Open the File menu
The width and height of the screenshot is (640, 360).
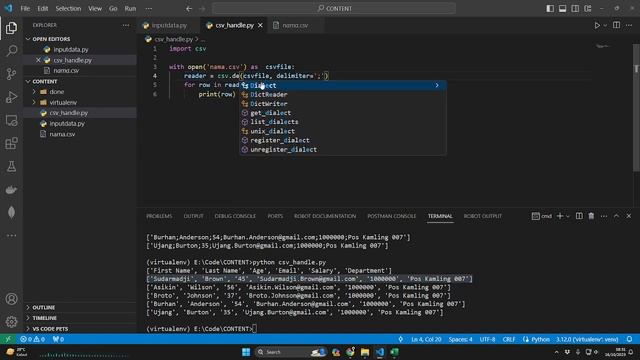coord(25,9)
